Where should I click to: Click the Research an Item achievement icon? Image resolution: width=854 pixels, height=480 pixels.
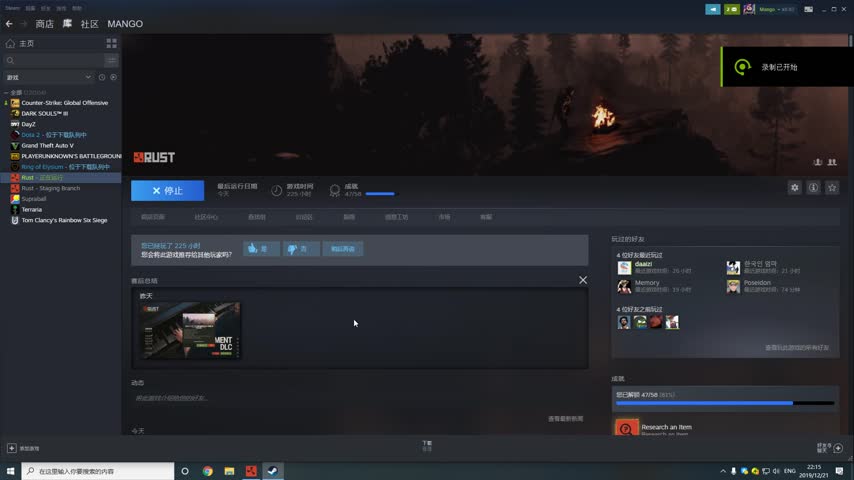(x=626, y=427)
